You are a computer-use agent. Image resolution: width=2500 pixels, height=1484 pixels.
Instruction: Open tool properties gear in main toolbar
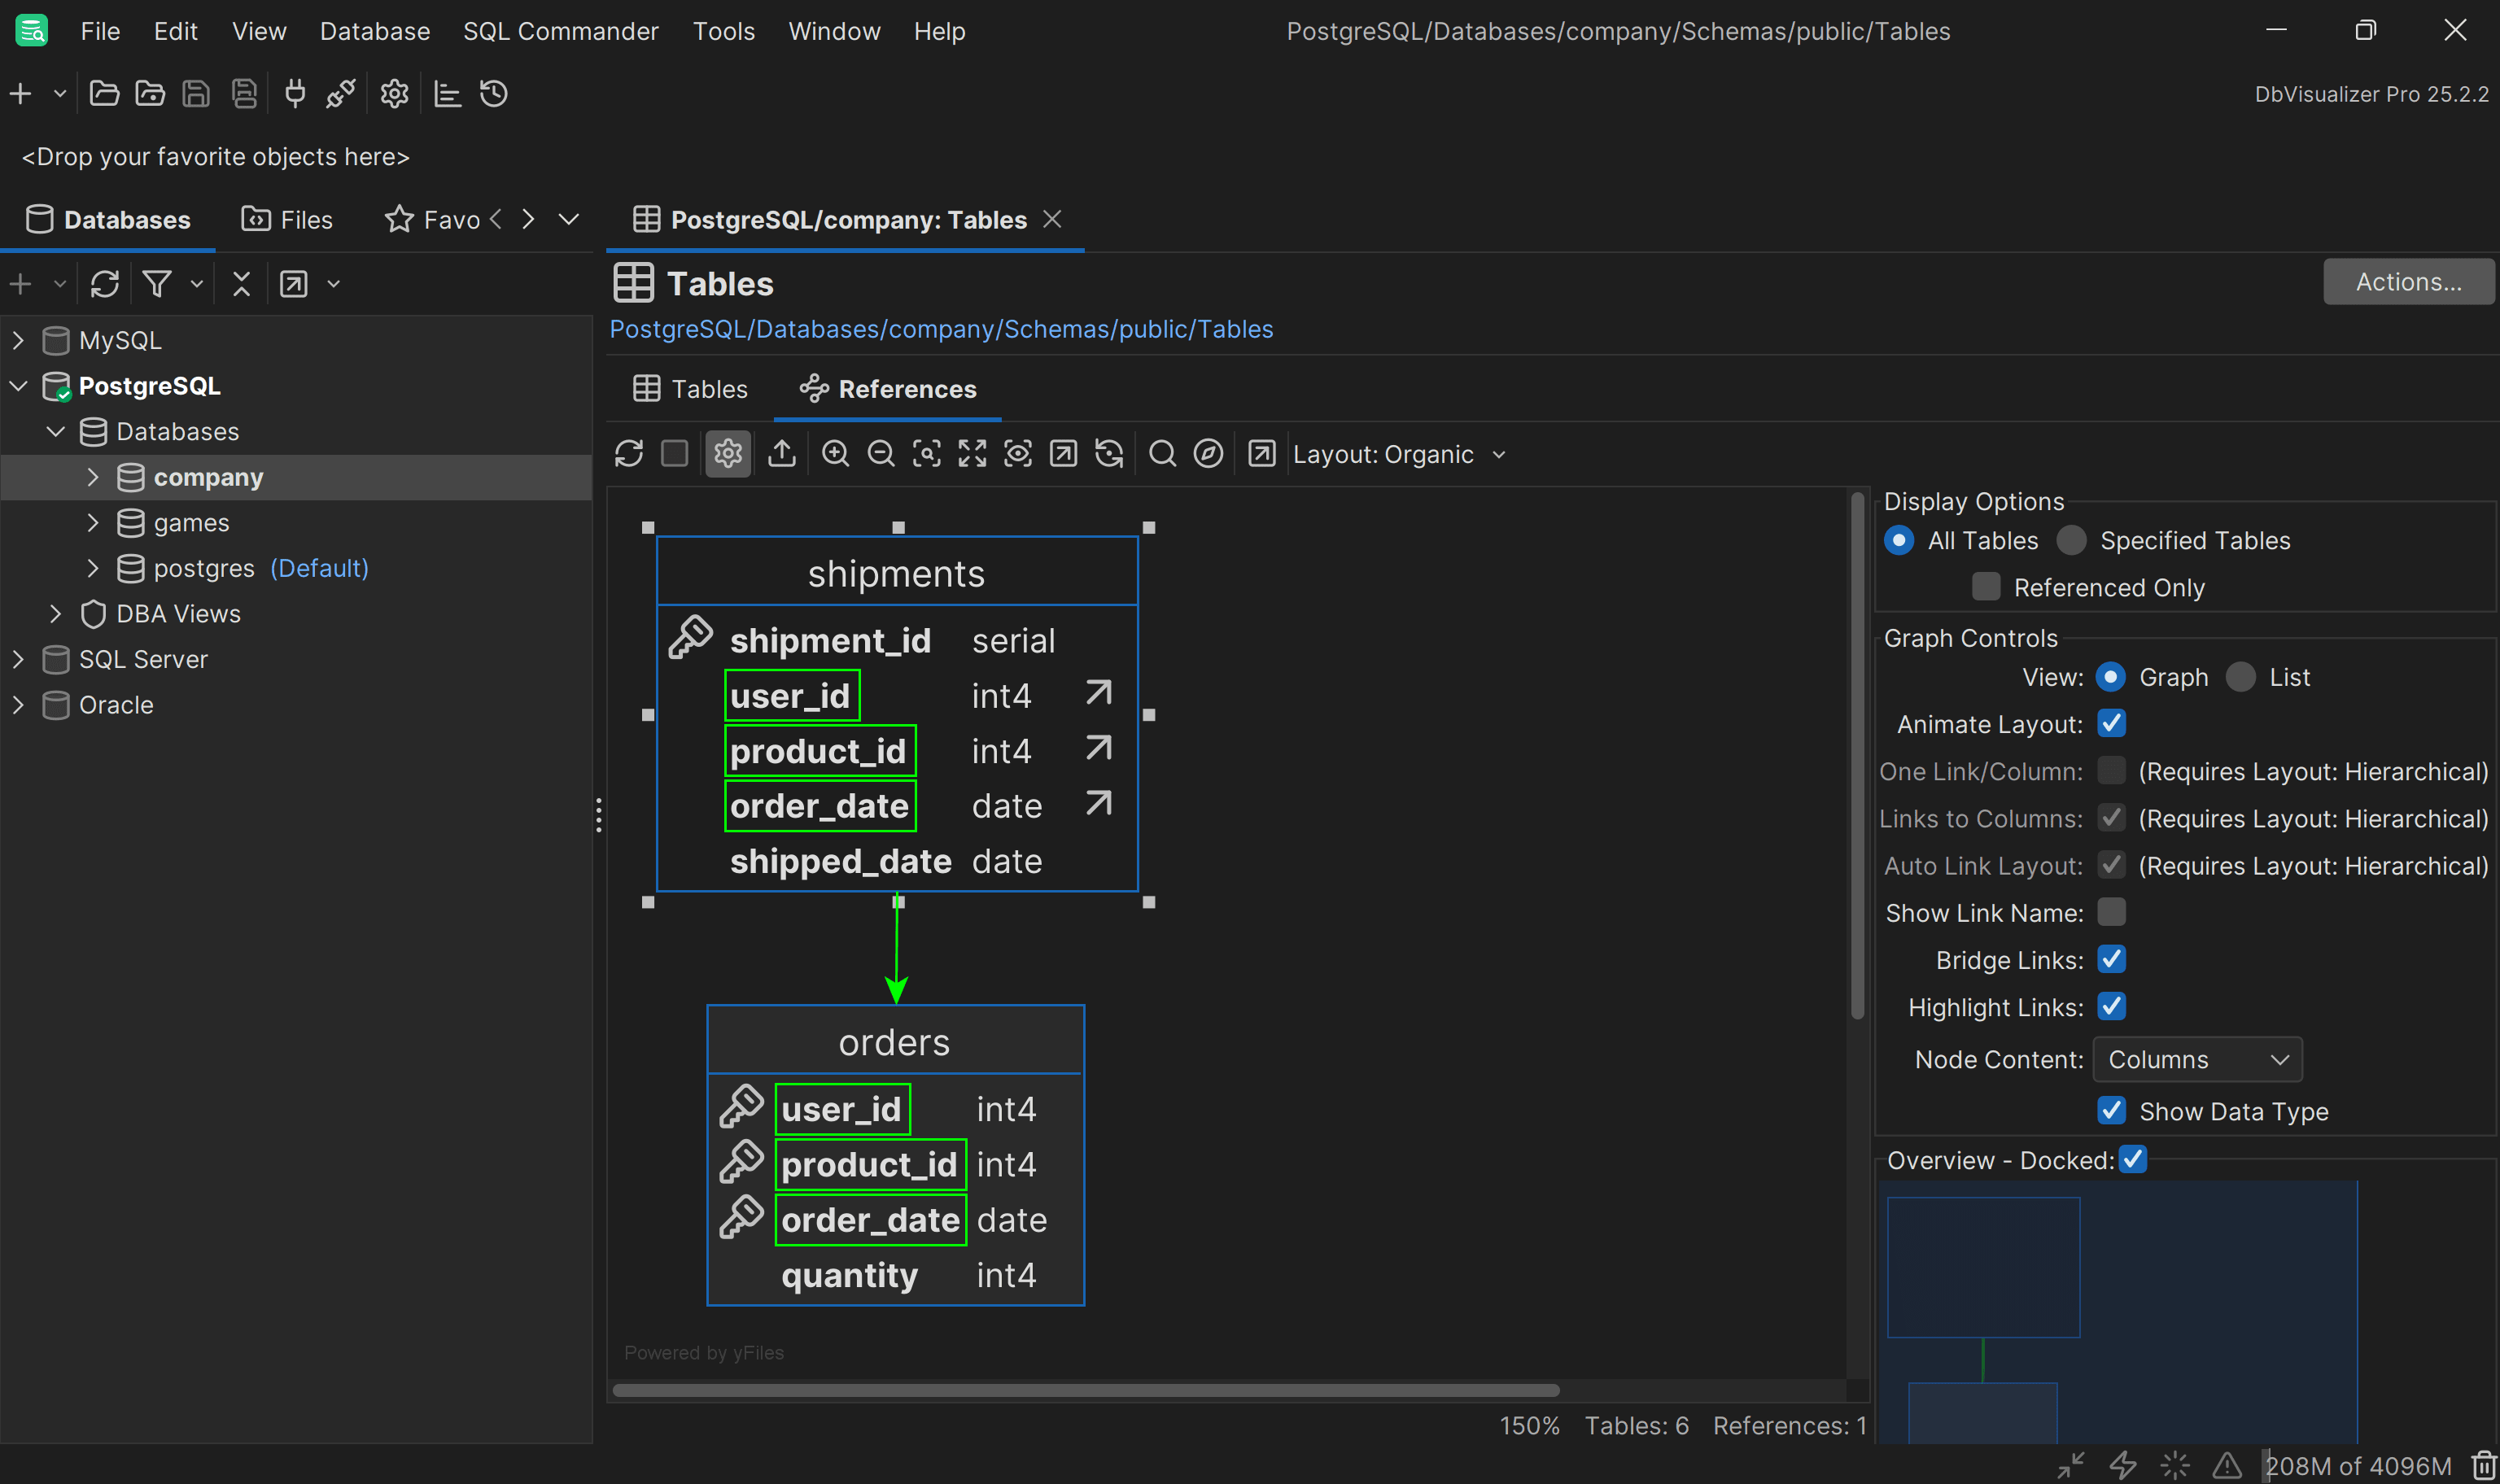(394, 94)
